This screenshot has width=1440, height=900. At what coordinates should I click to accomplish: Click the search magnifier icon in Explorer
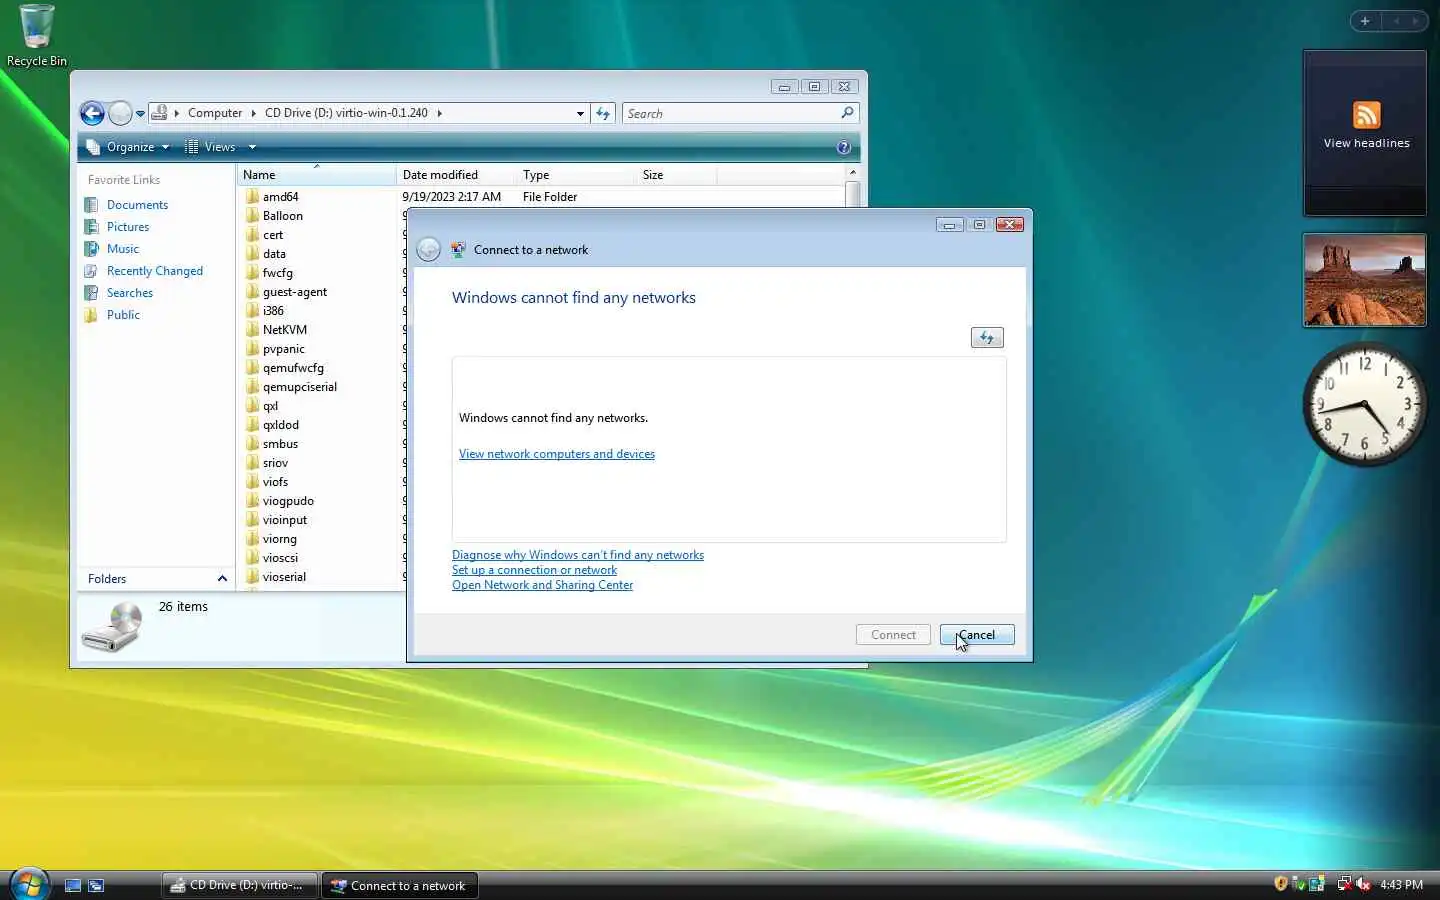pos(847,113)
